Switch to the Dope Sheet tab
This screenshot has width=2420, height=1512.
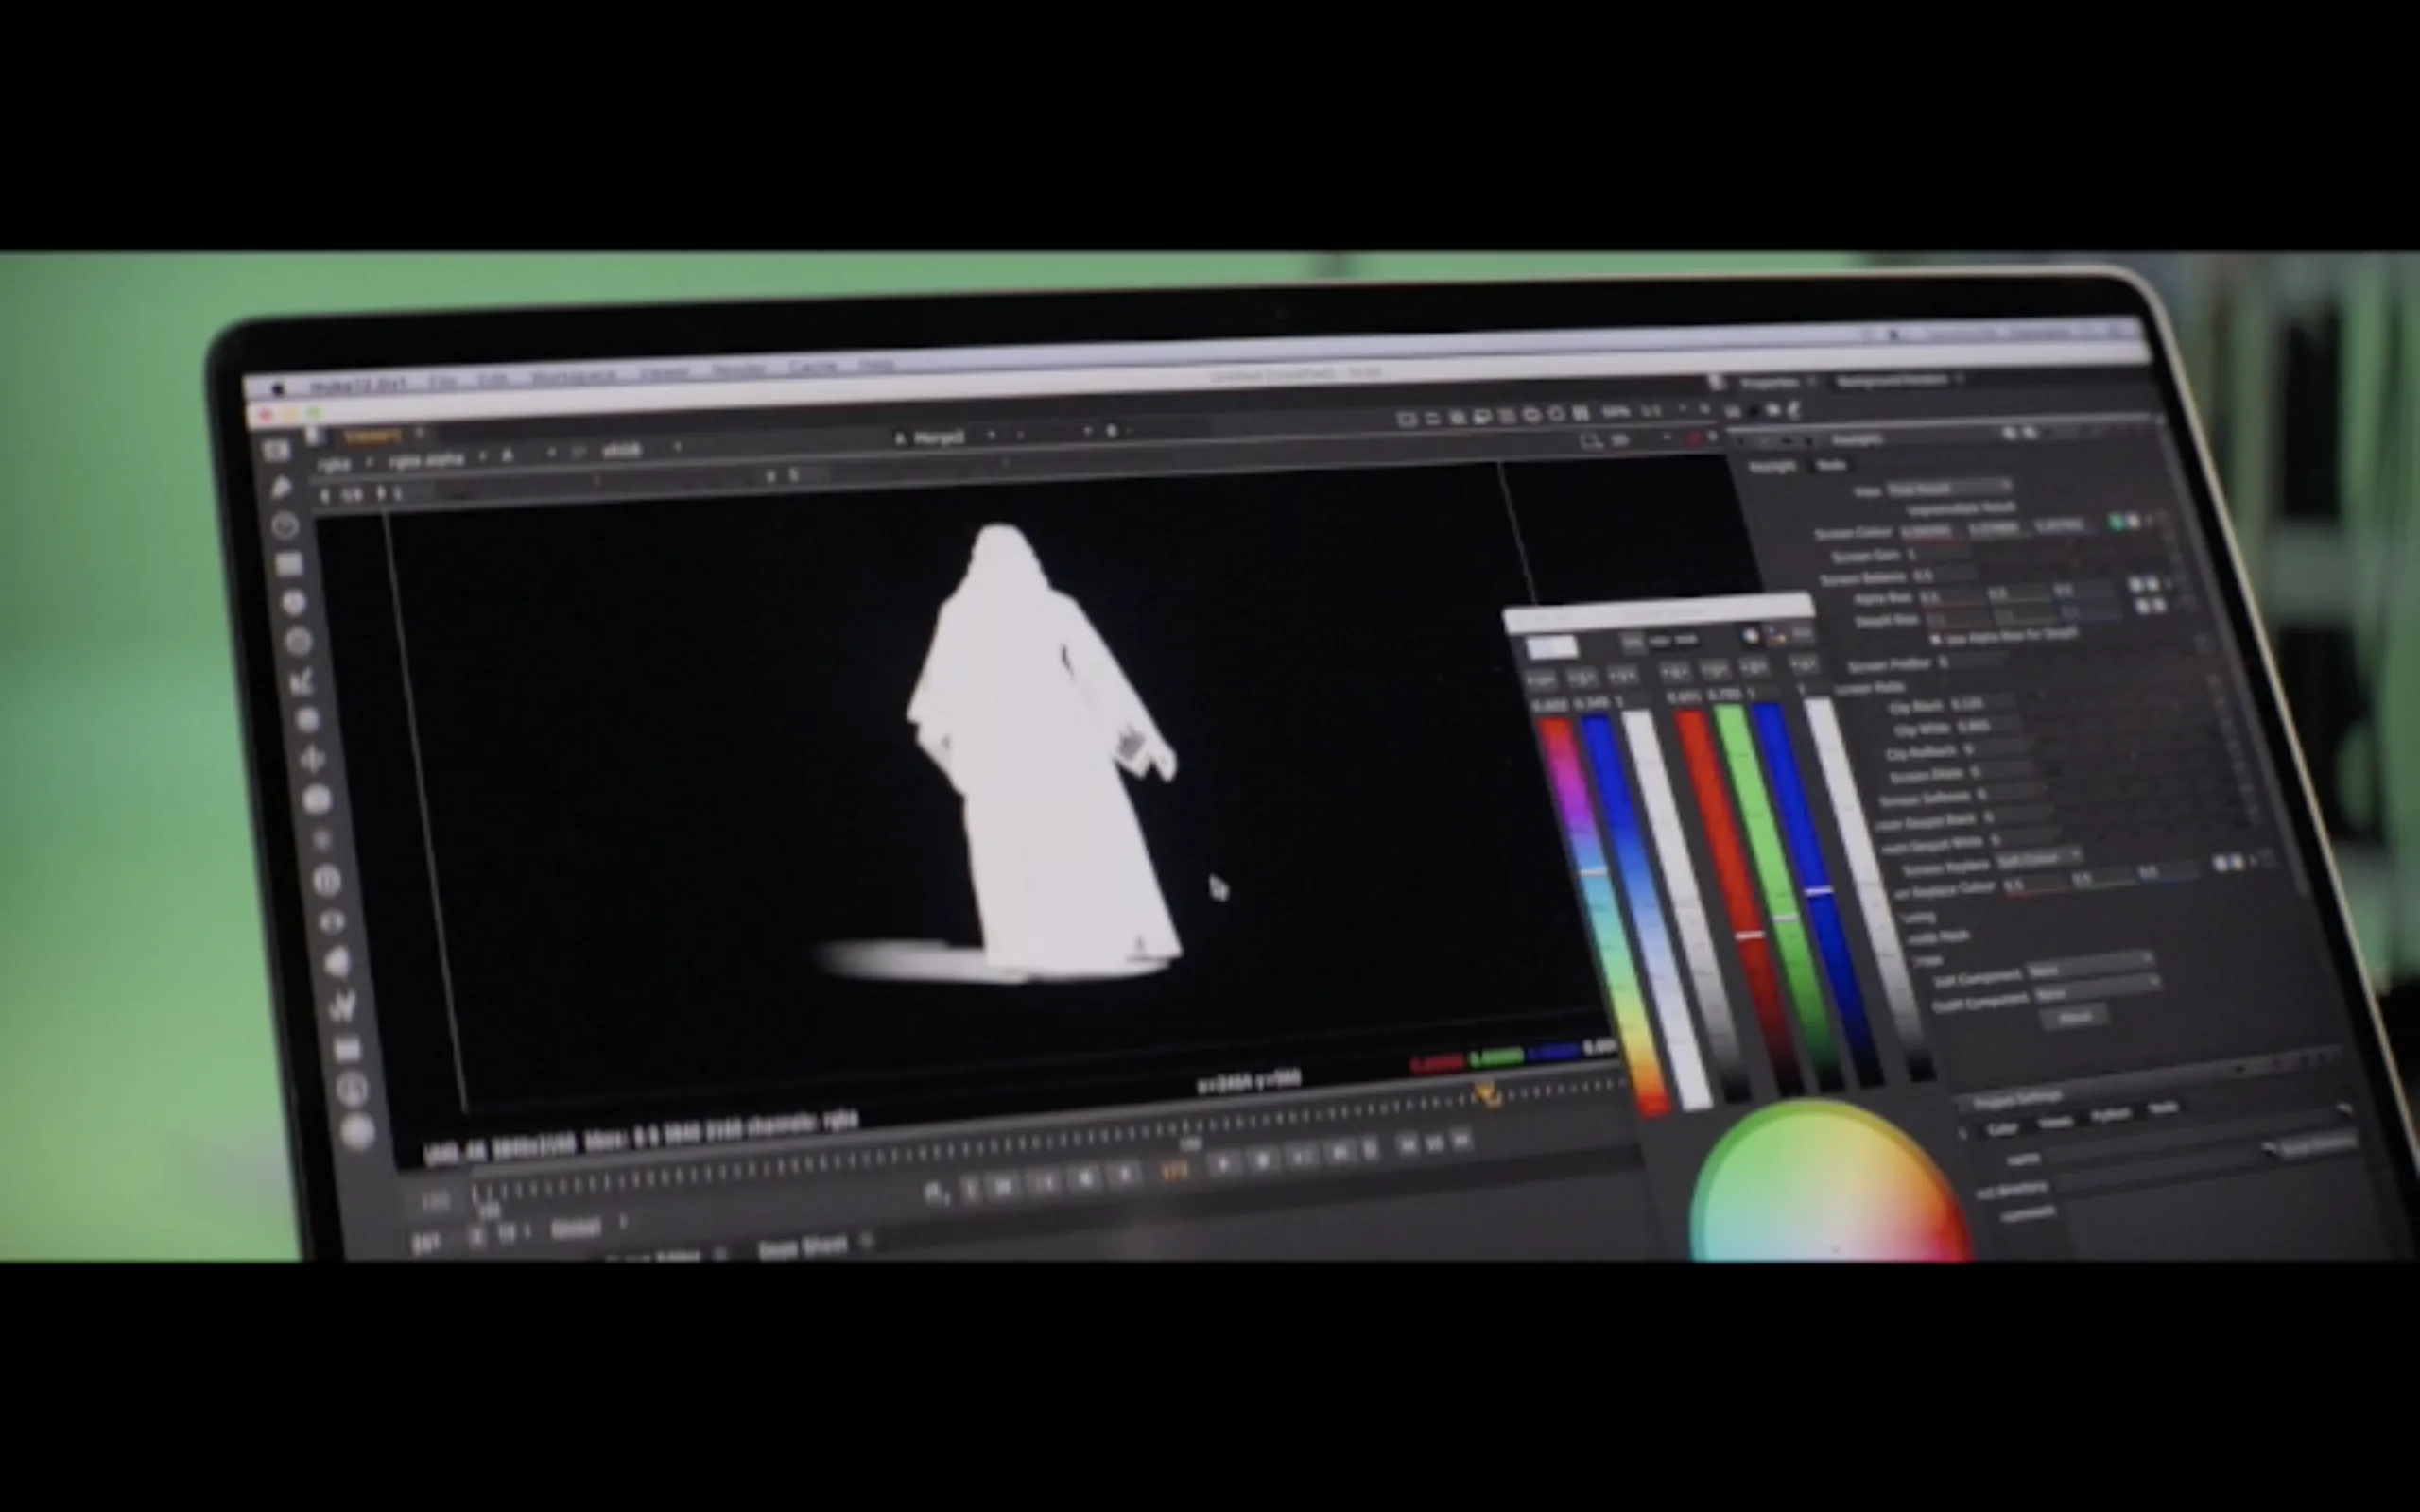tap(802, 1248)
